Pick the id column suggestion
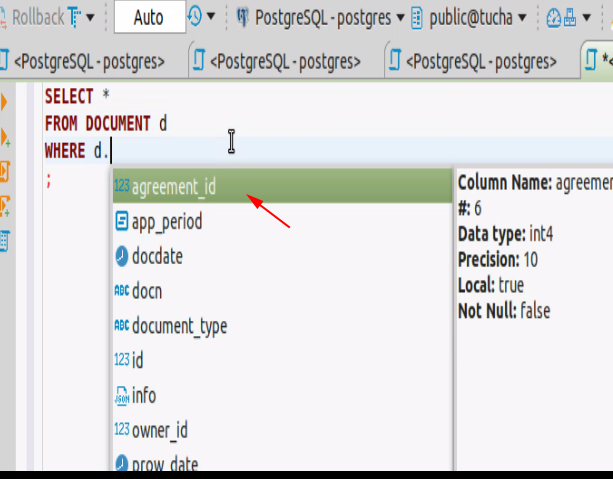 click(282, 360)
